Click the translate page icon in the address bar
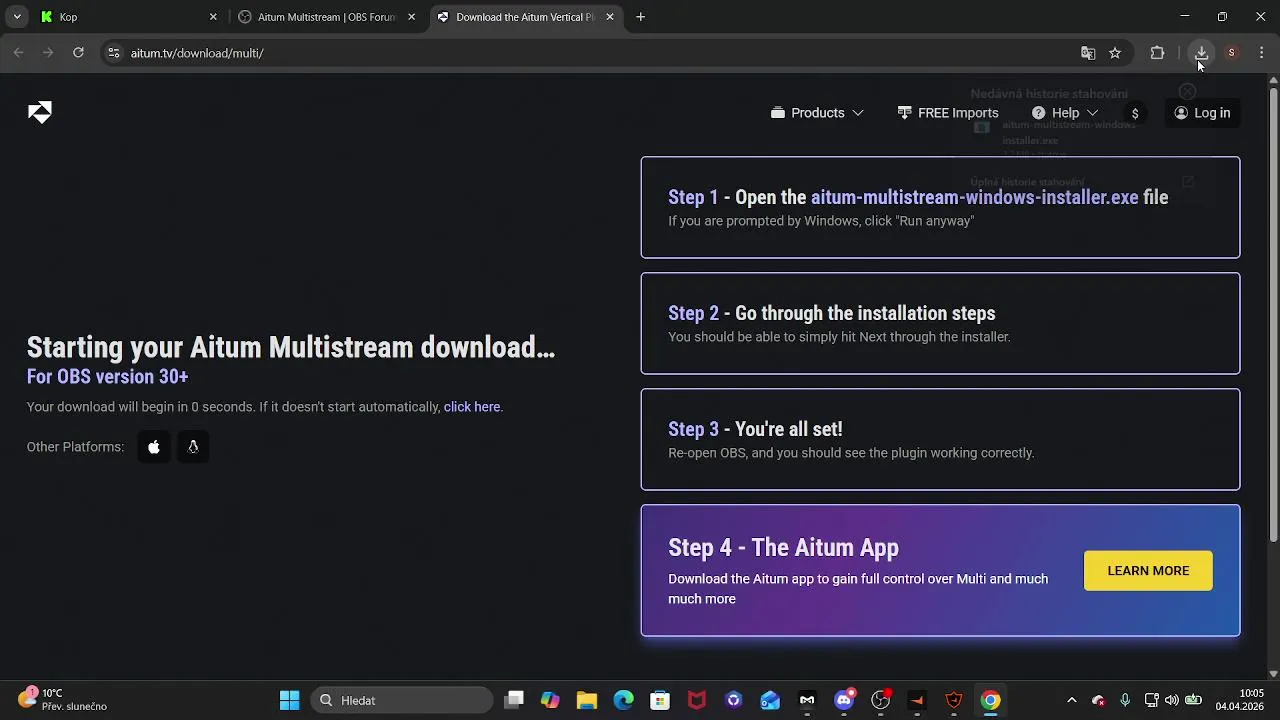The image size is (1280, 720). point(1088,53)
